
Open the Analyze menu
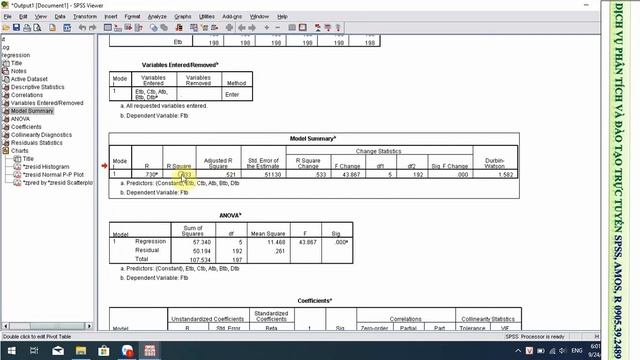pos(157,17)
